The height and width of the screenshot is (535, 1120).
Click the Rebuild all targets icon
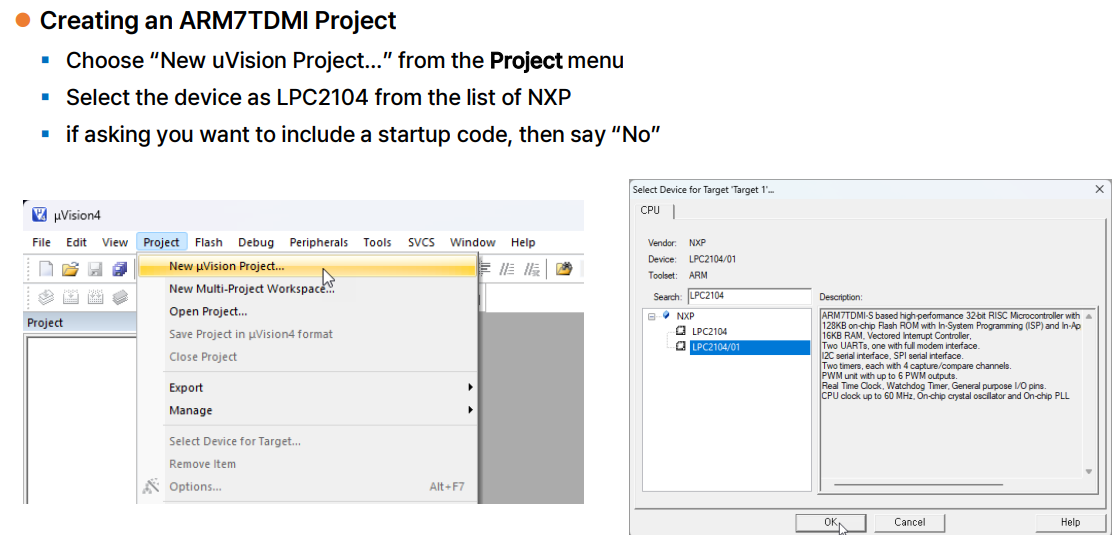tap(96, 297)
